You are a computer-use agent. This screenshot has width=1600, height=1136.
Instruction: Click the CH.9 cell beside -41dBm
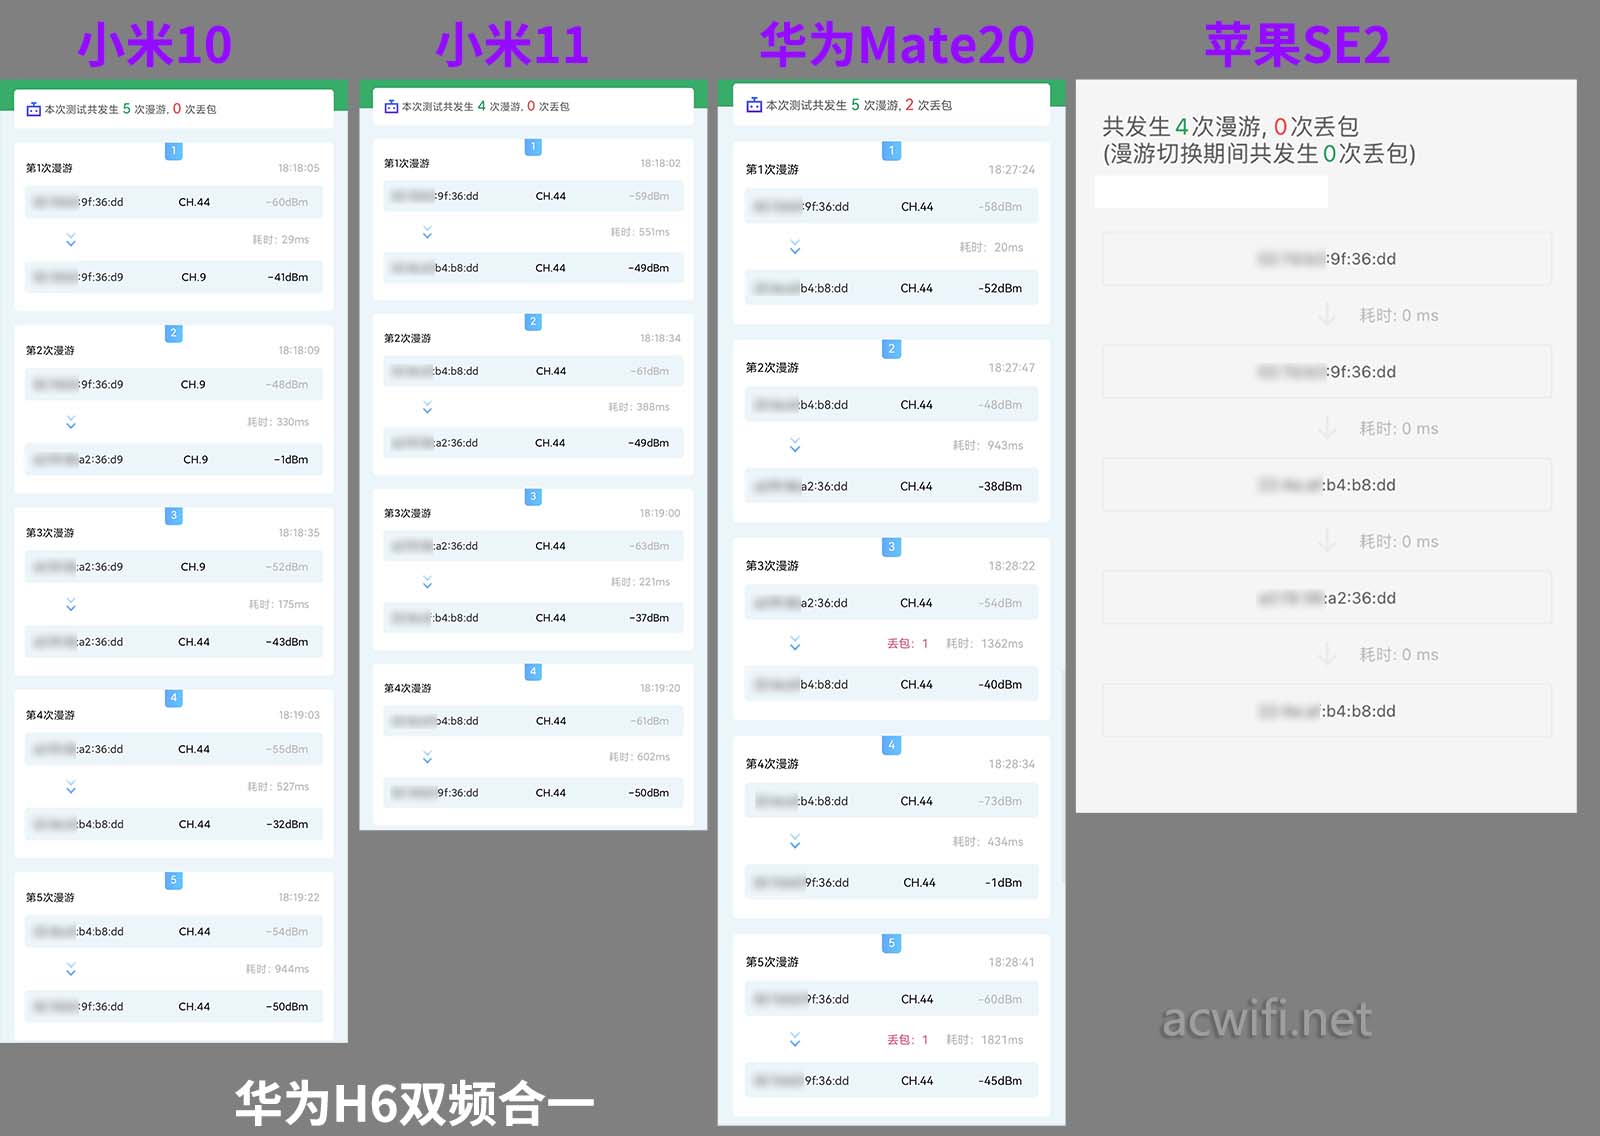pyautogui.click(x=194, y=277)
